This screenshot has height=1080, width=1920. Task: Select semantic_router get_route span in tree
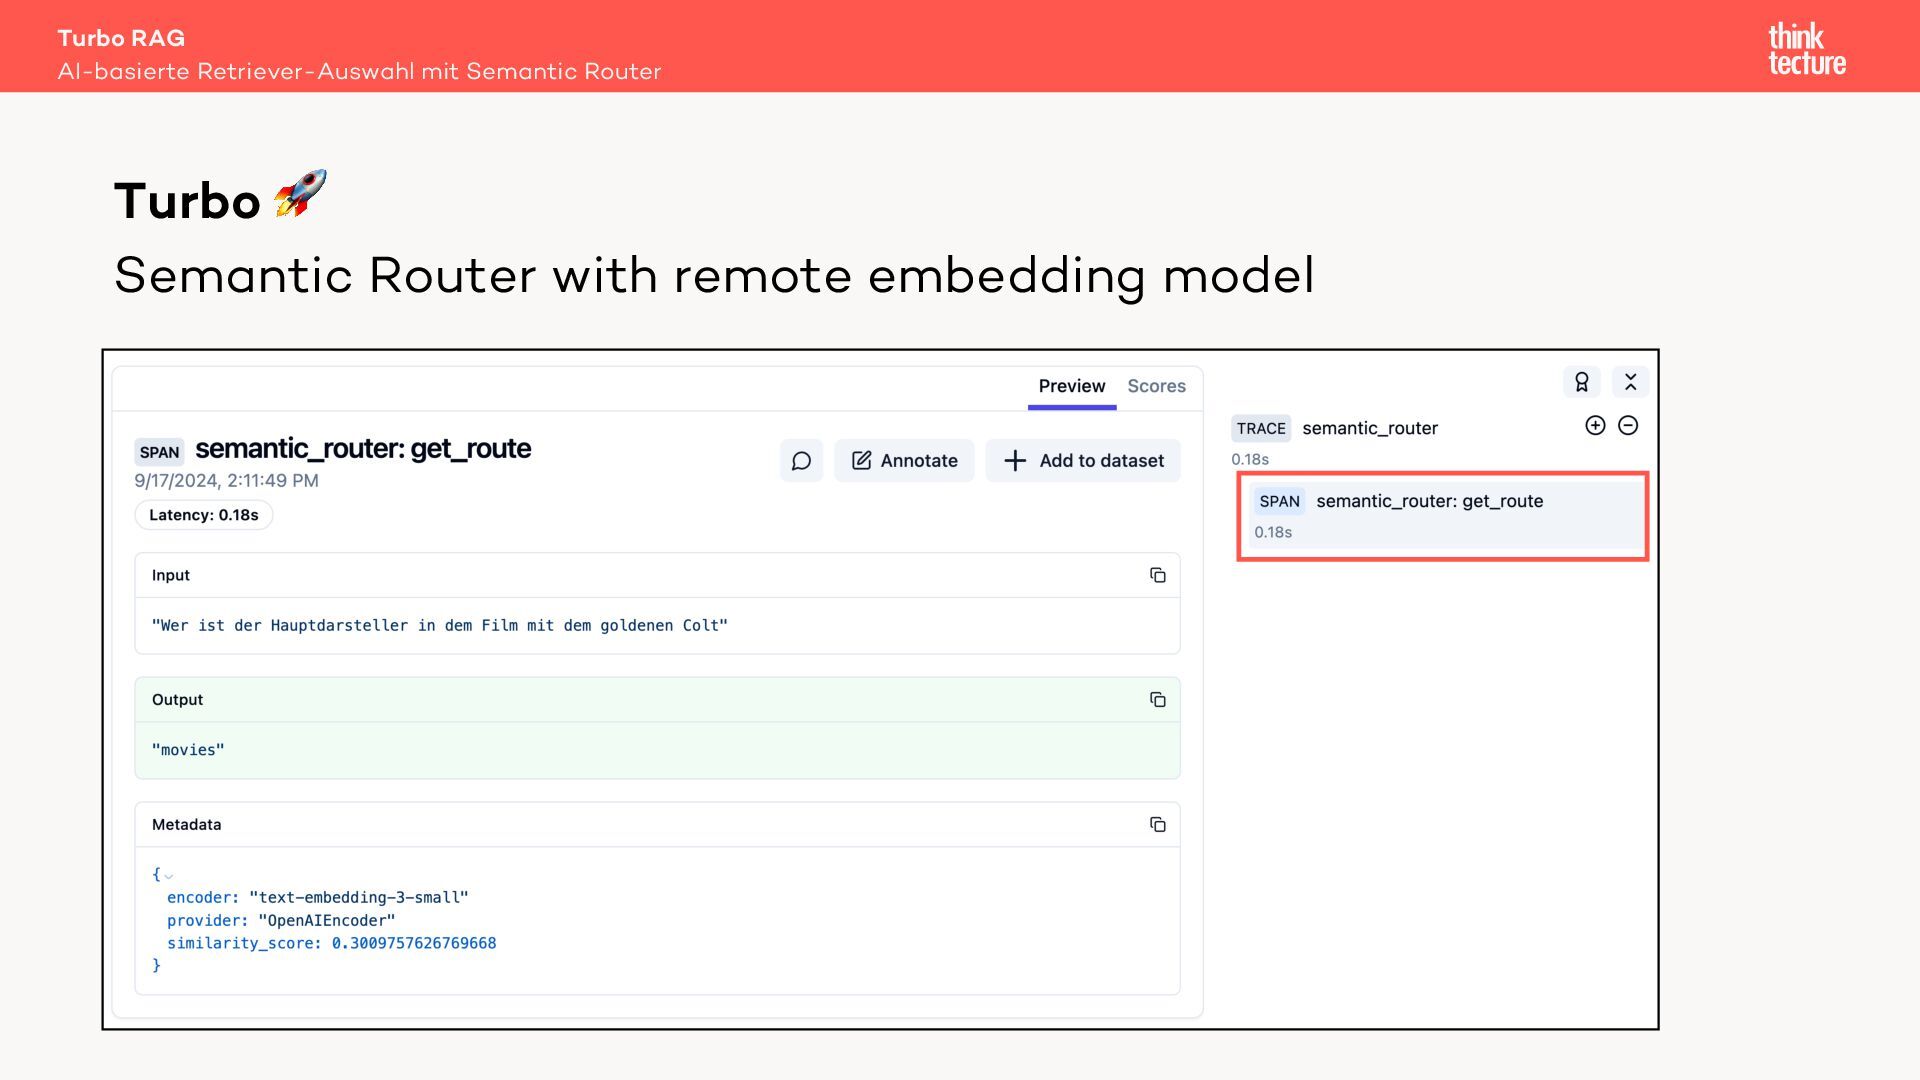click(x=1428, y=502)
